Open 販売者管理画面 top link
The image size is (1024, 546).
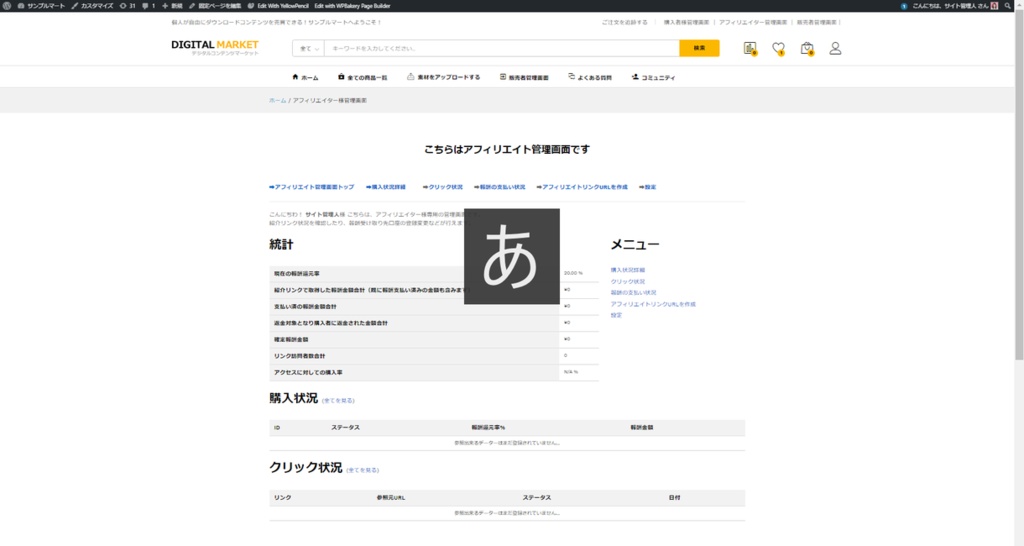point(816,22)
